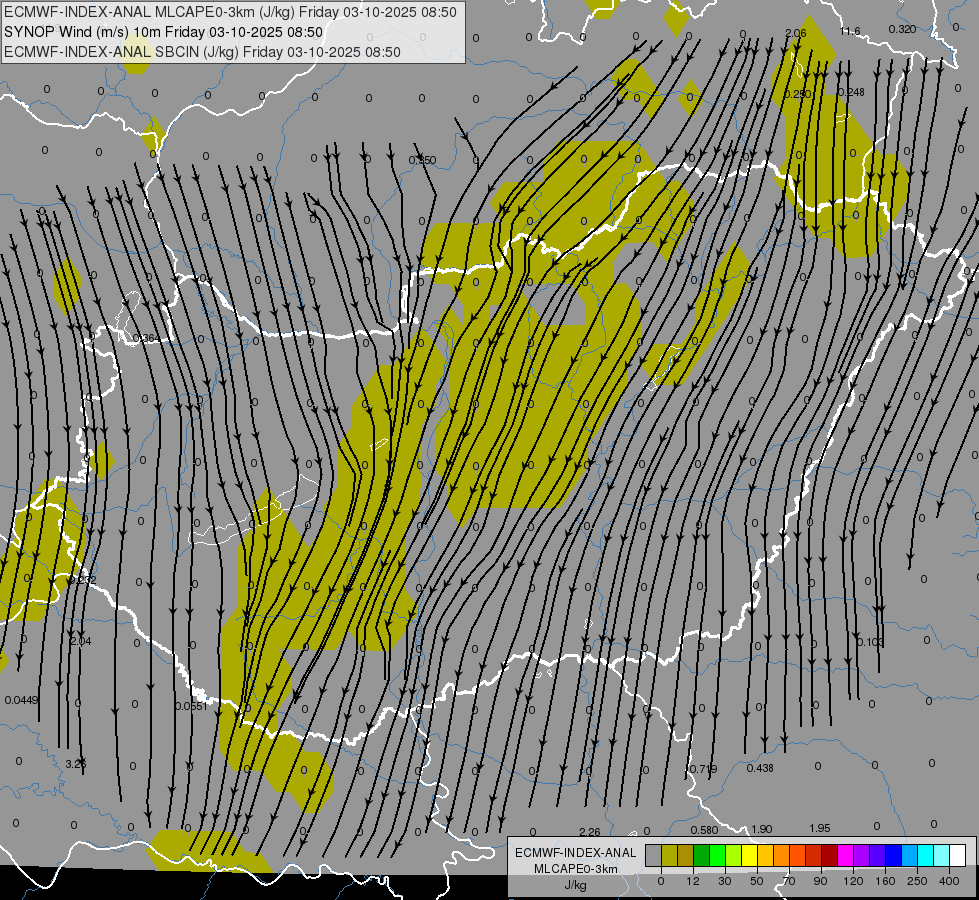Click map value 2.04
Screen dimensions: 979x900
pos(81,641)
